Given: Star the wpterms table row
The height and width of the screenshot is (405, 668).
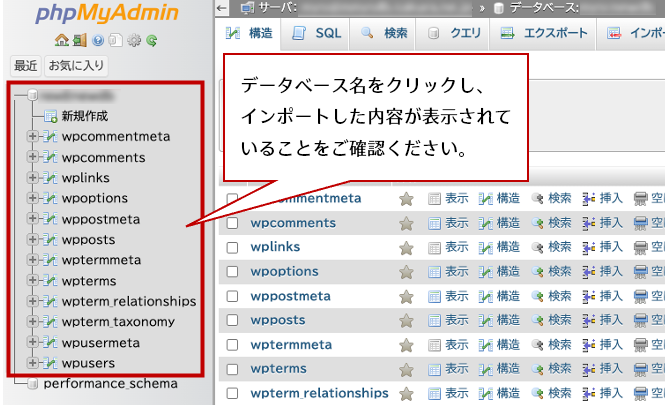Looking at the screenshot, I should [x=406, y=369].
